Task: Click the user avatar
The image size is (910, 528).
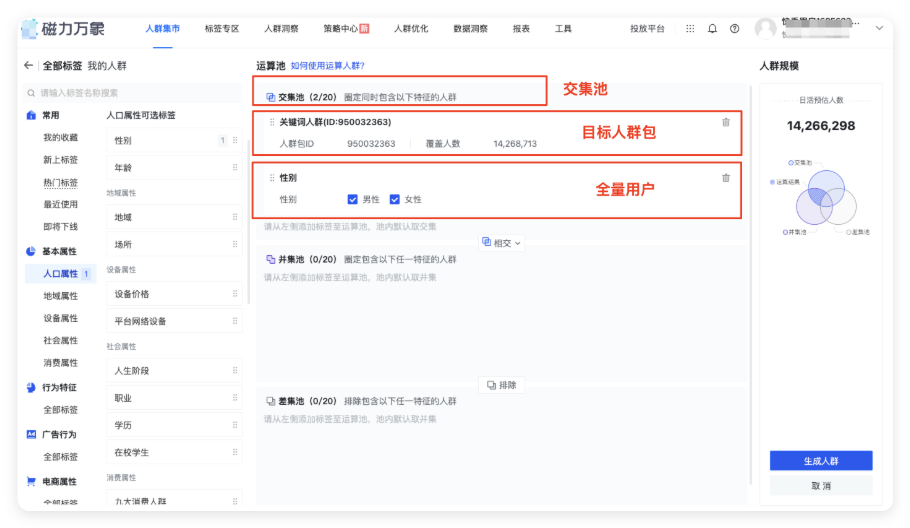Action: [x=765, y=28]
